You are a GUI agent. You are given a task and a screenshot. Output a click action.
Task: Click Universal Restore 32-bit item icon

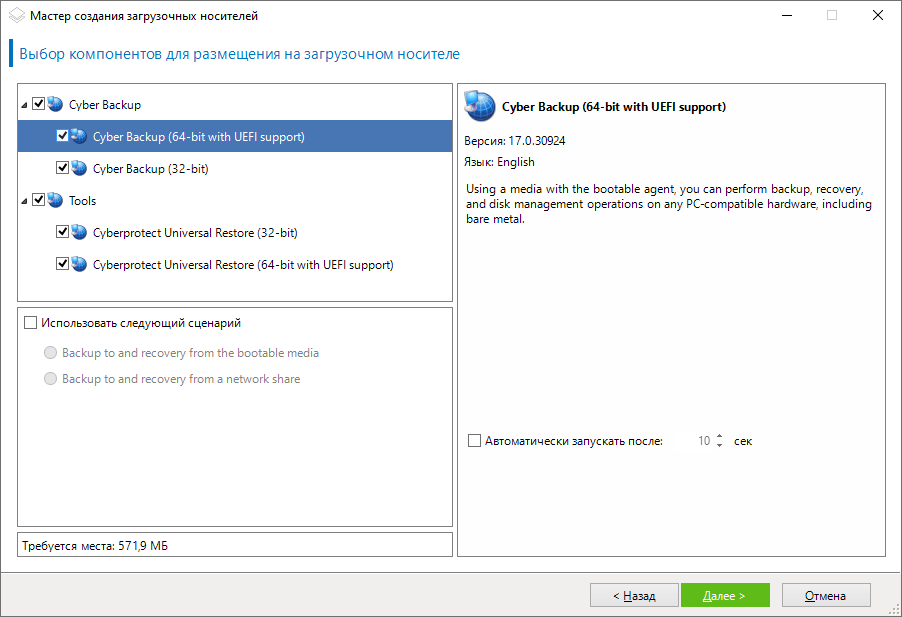(x=79, y=232)
